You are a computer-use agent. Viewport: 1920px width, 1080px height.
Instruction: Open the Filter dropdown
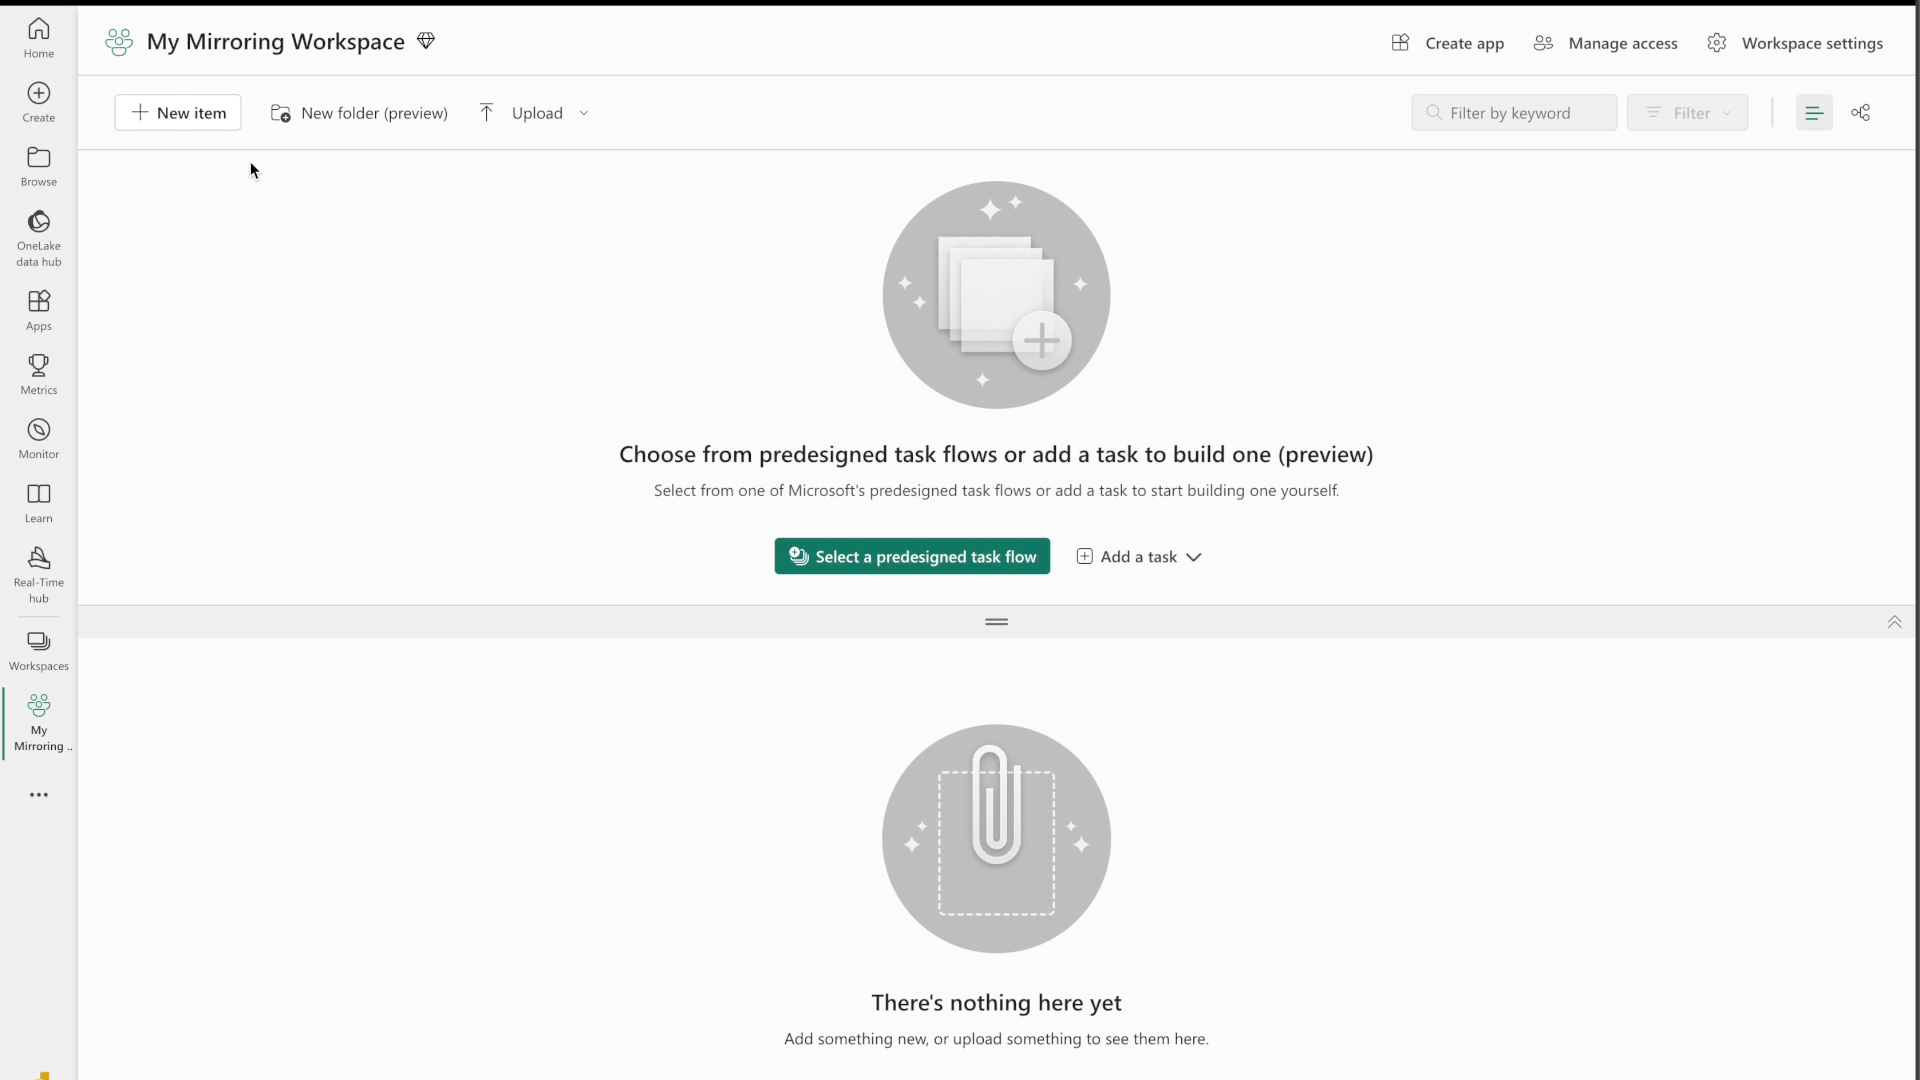(1687, 113)
